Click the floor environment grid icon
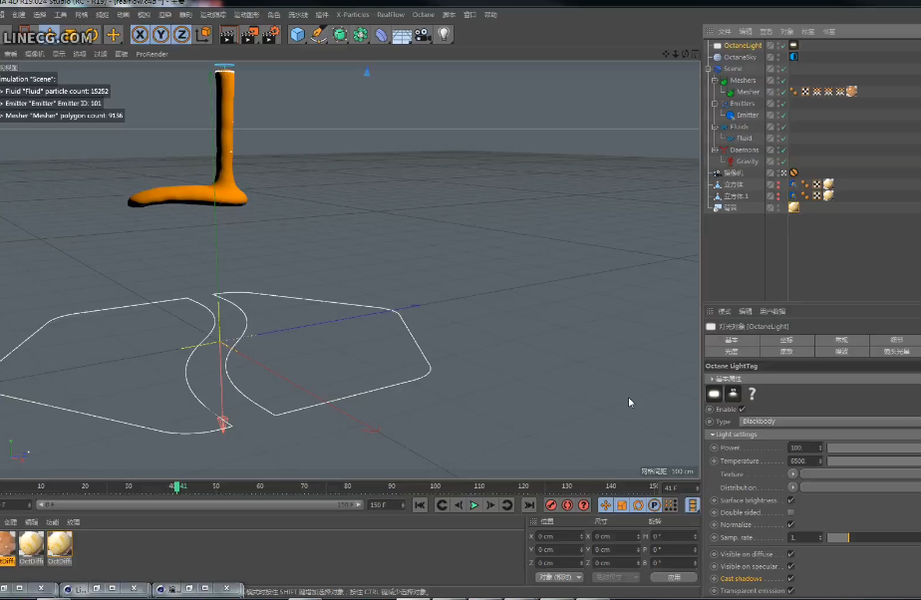 tap(402, 35)
